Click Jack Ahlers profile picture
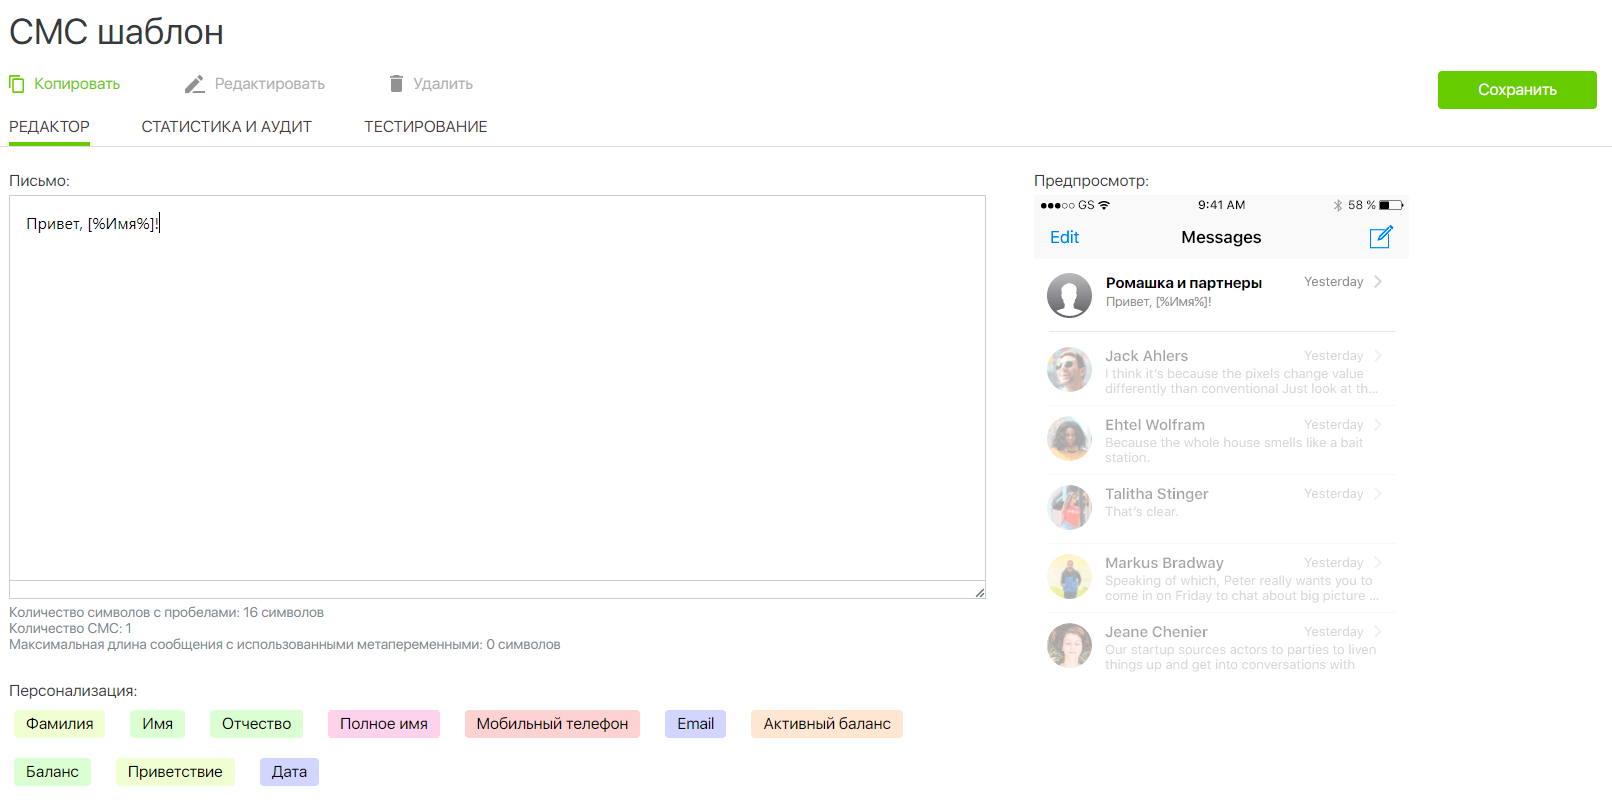This screenshot has height=805, width=1612. (1069, 370)
